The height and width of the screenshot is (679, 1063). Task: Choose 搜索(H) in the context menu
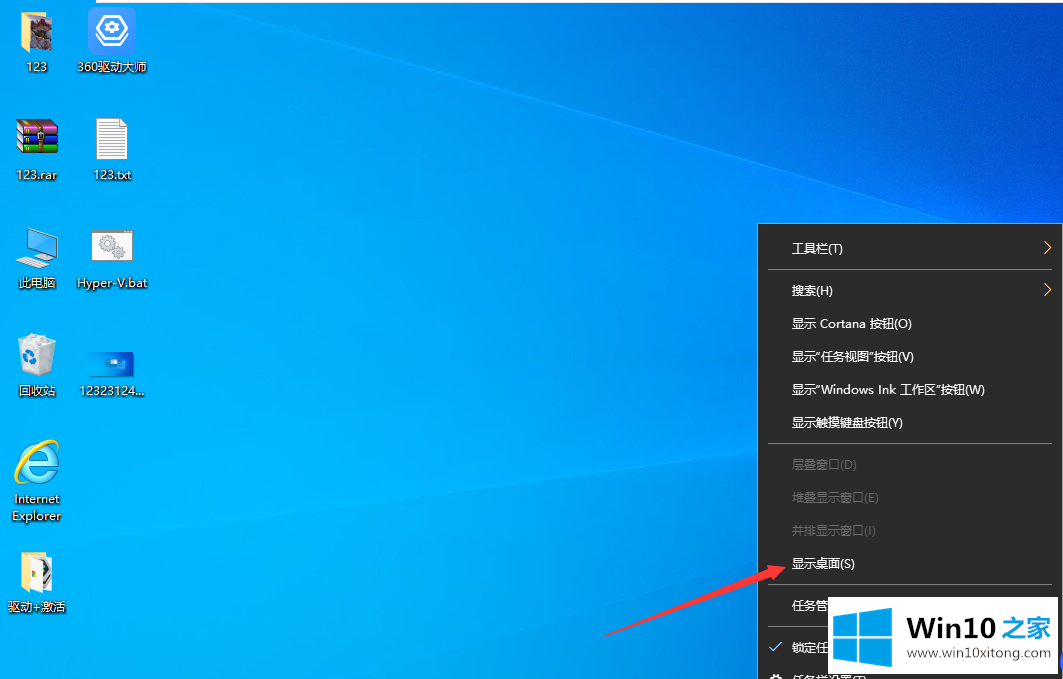(910, 291)
